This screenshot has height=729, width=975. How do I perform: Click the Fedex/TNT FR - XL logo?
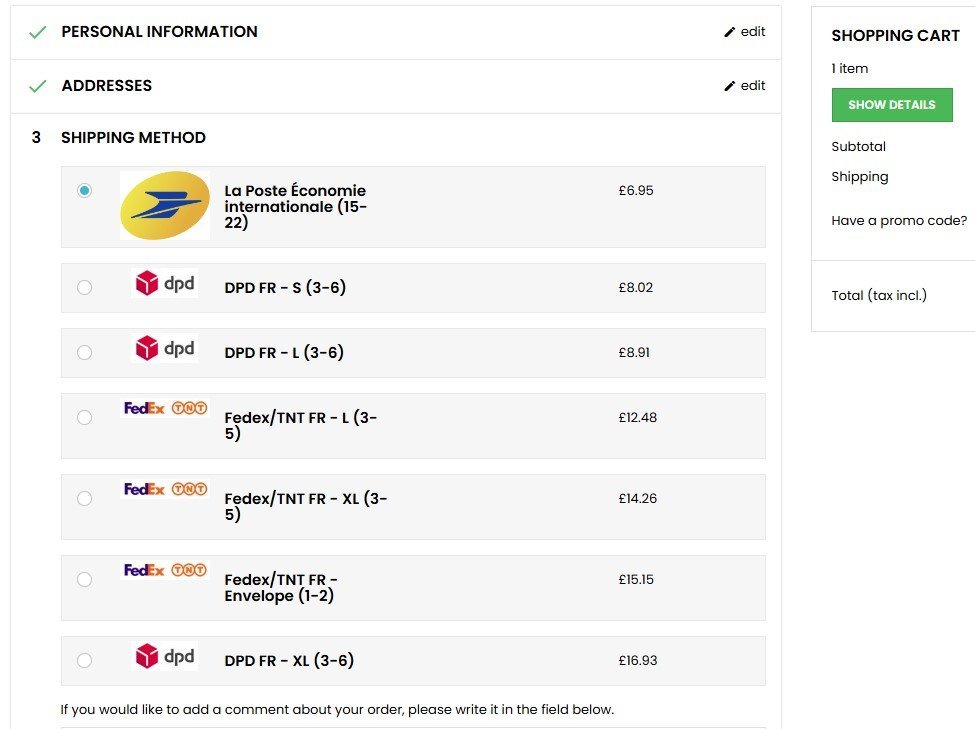point(165,489)
